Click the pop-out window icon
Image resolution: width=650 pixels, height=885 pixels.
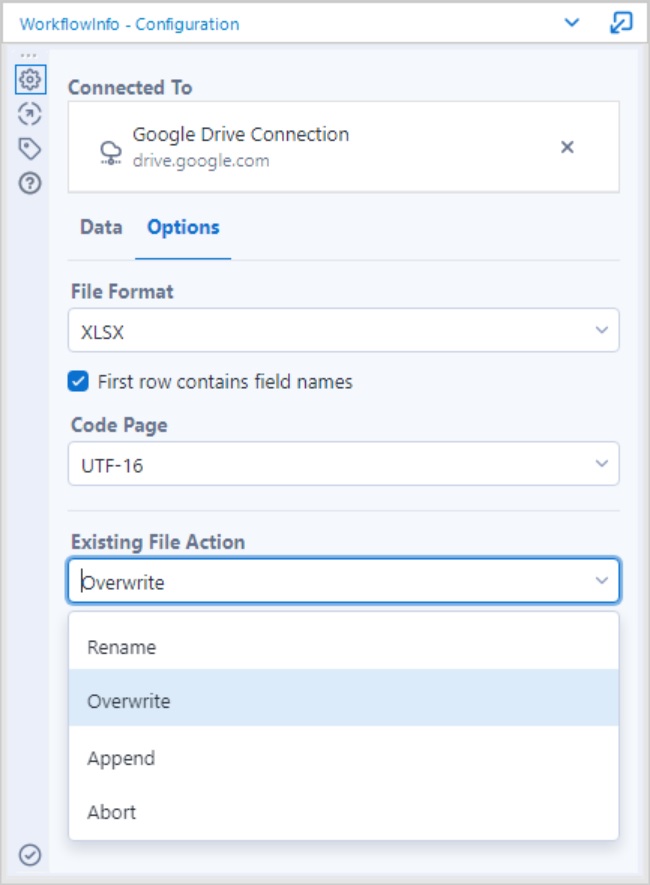click(621, 23)
